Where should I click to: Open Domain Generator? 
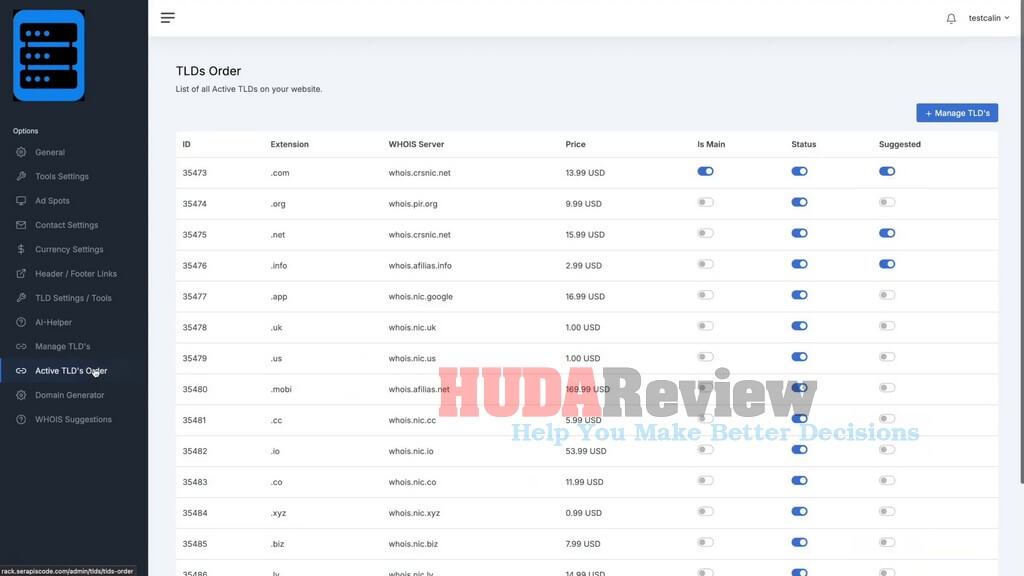[x=70, y=395]
